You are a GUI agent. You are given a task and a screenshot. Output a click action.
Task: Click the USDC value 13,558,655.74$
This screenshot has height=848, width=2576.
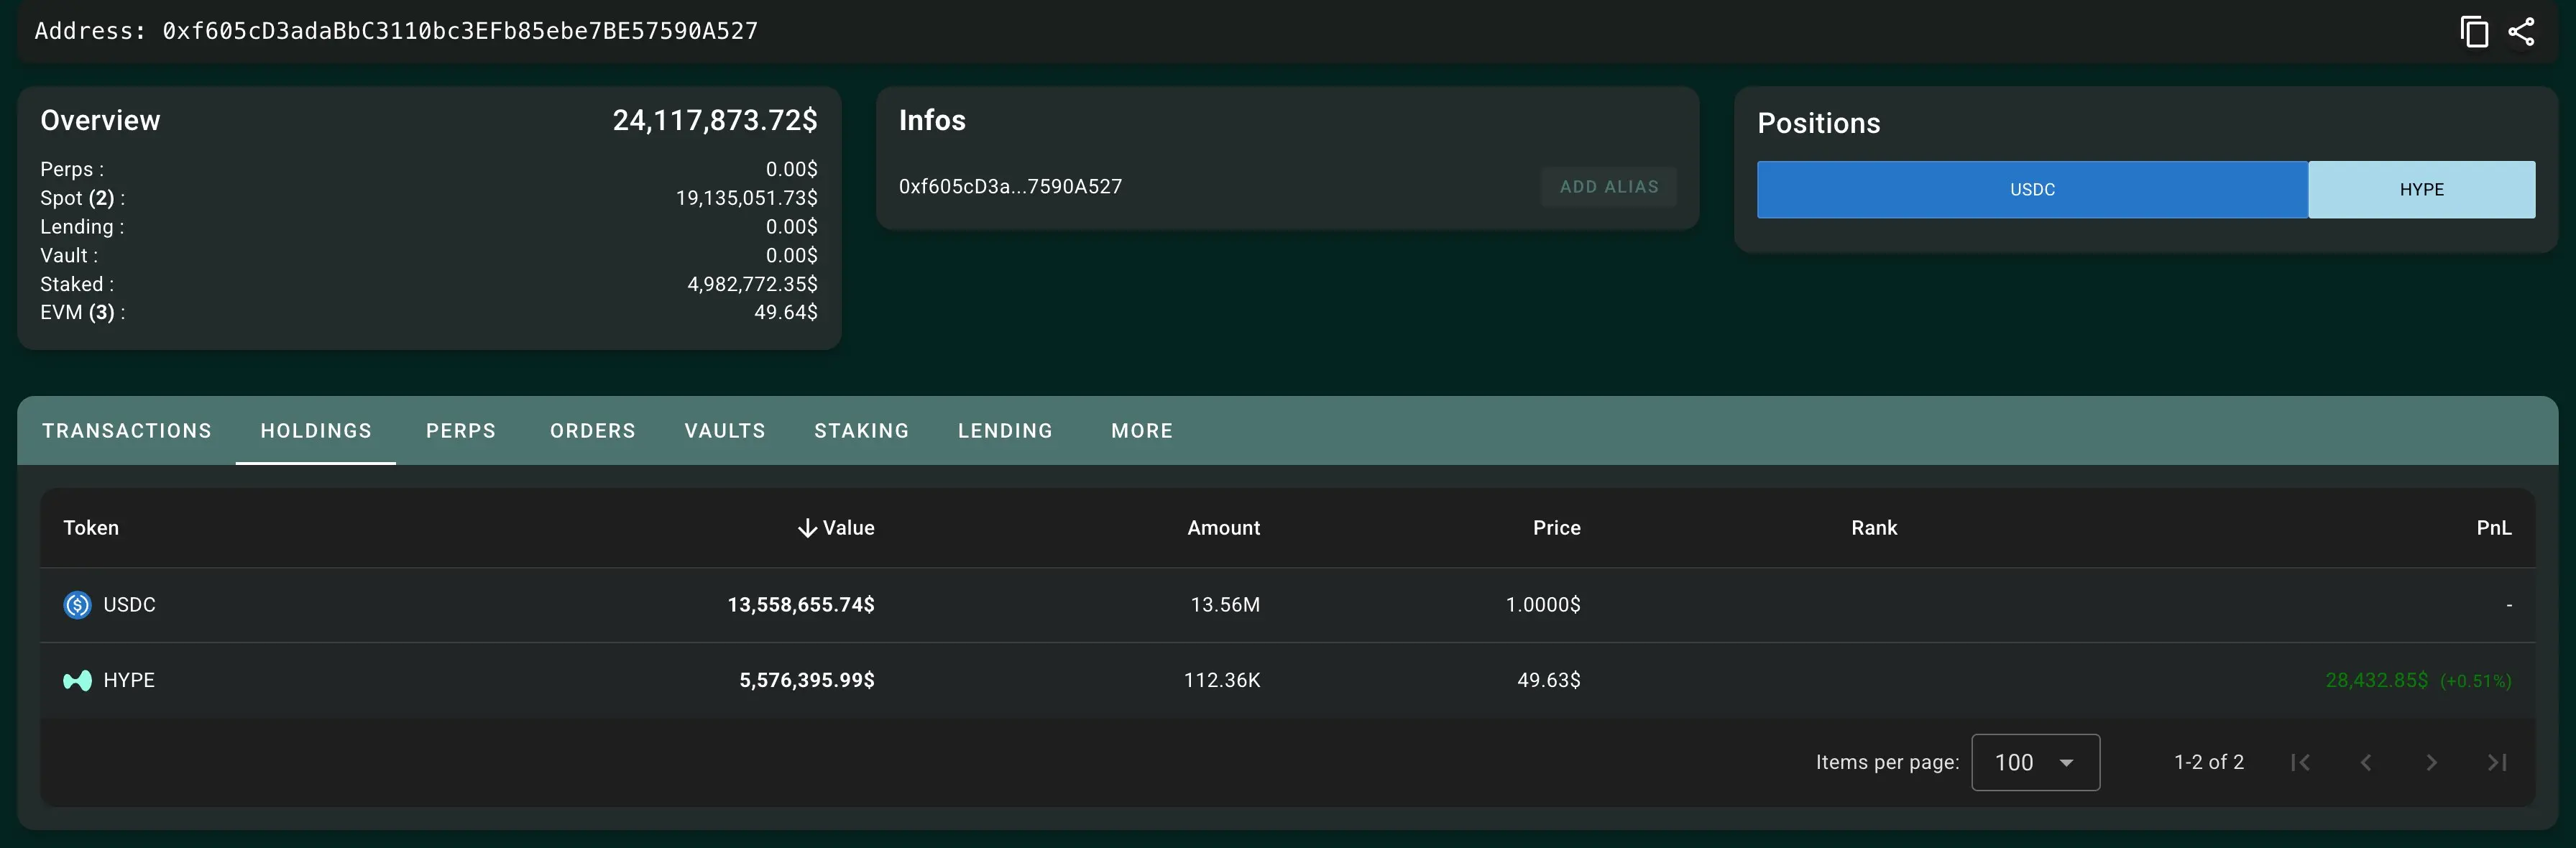[x=801, y=605]
